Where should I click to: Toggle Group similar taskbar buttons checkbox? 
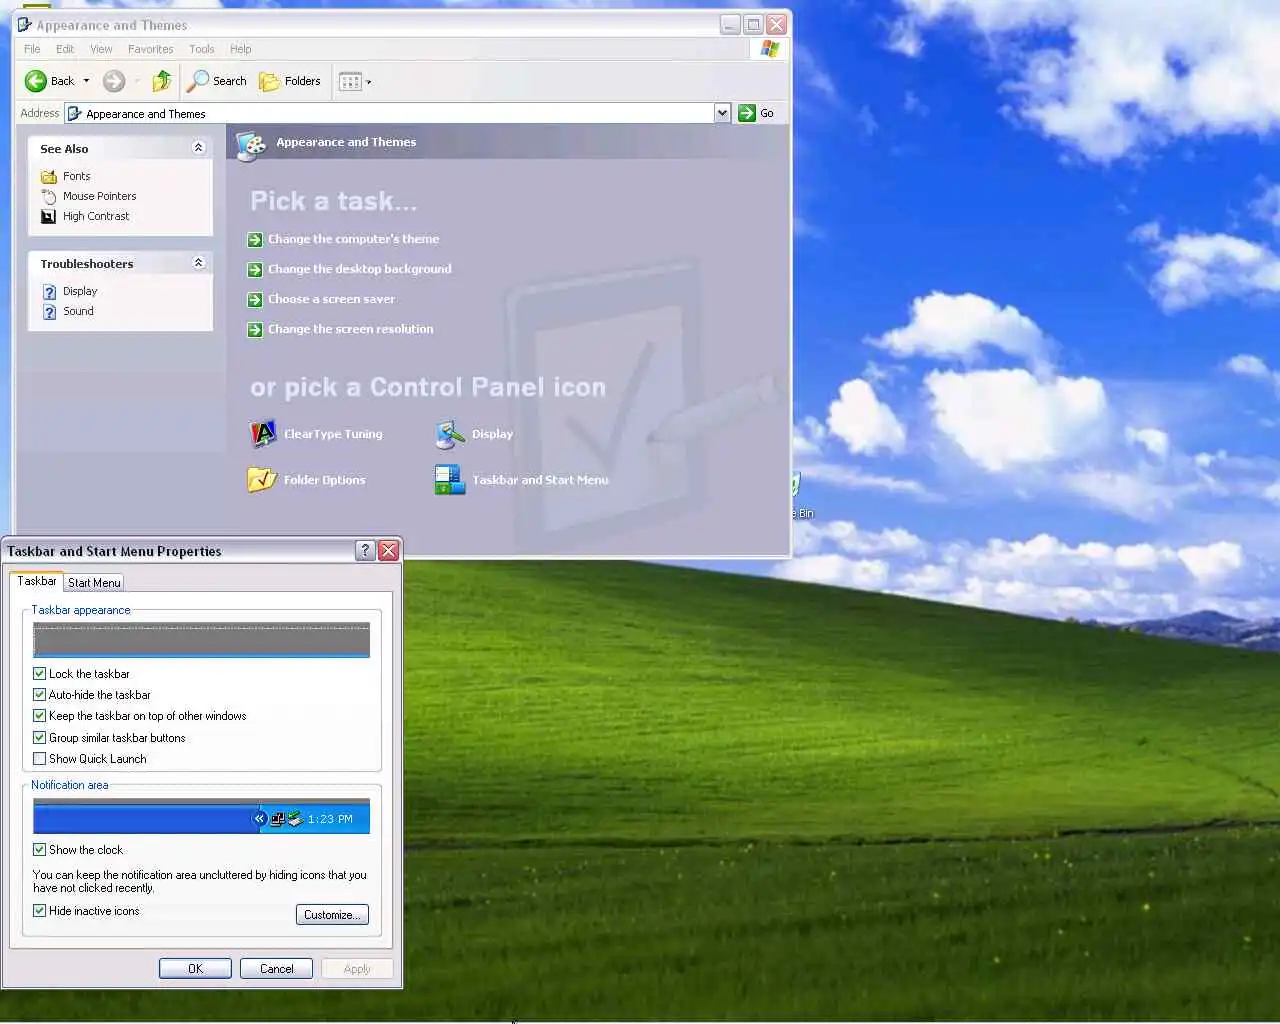pos(39,738)
